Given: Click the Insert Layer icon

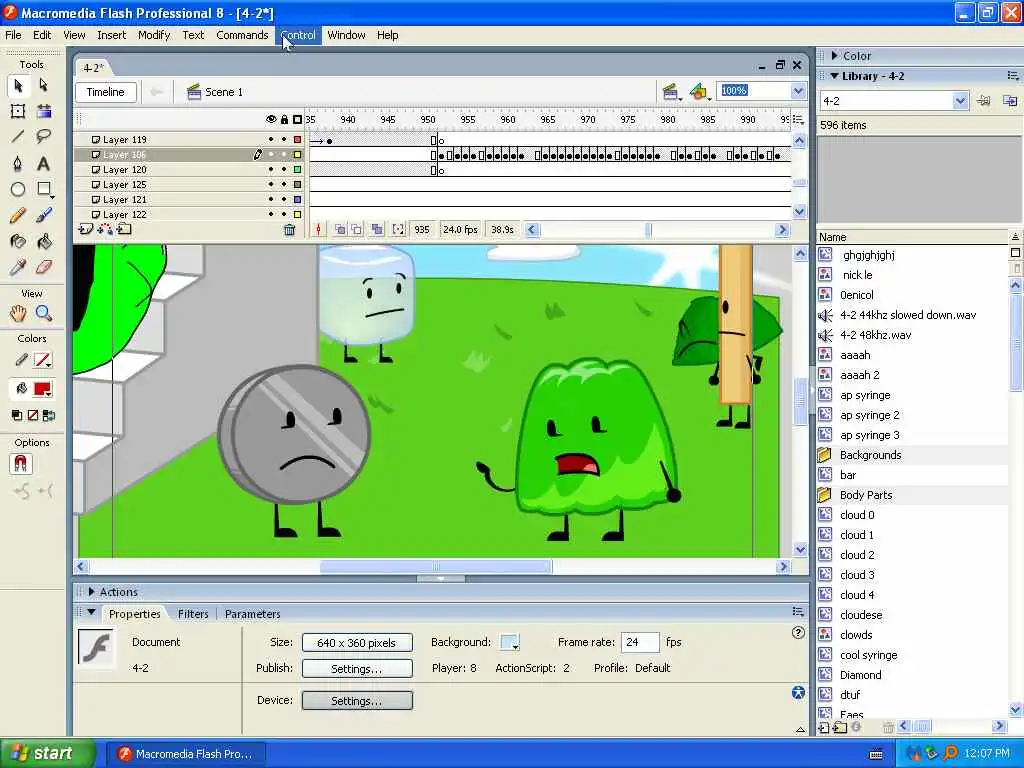Looking at the screenshot, I should 86,229.
